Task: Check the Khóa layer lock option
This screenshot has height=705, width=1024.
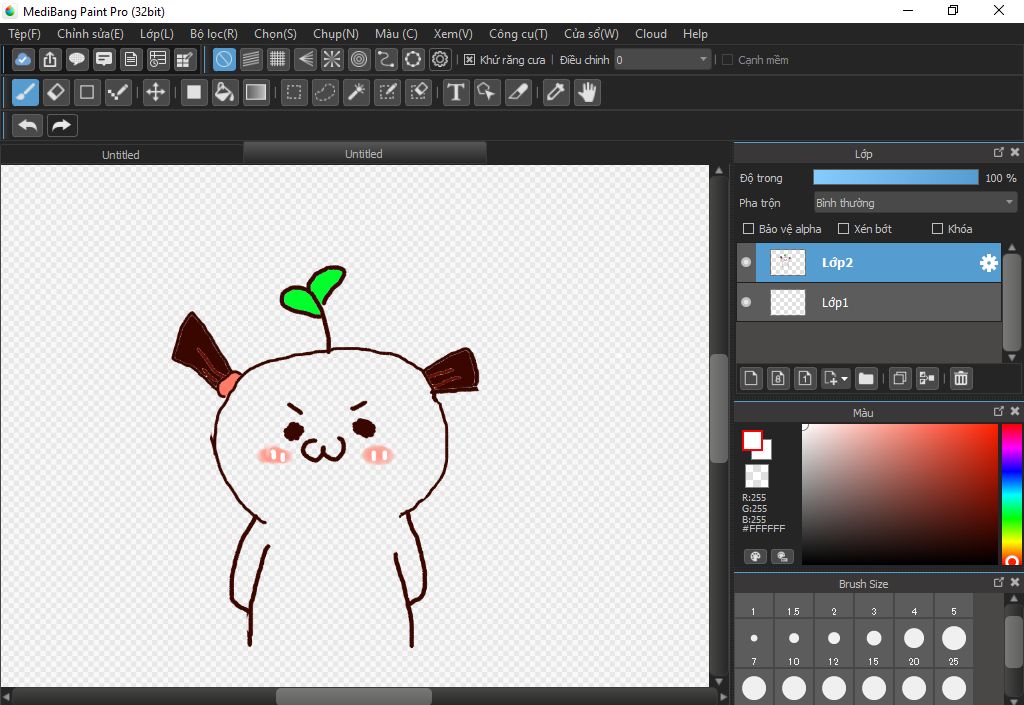Action: [937, 229]
